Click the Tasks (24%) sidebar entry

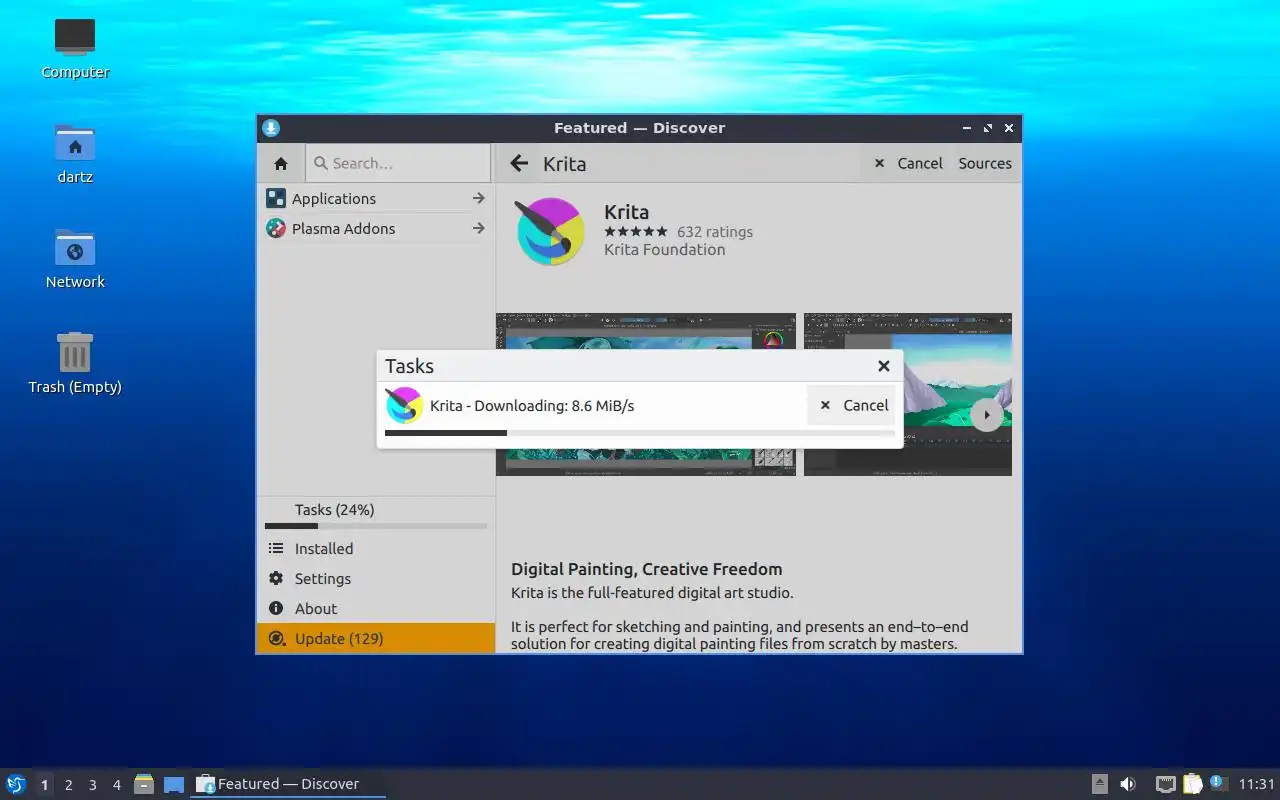tap(376, 509)
